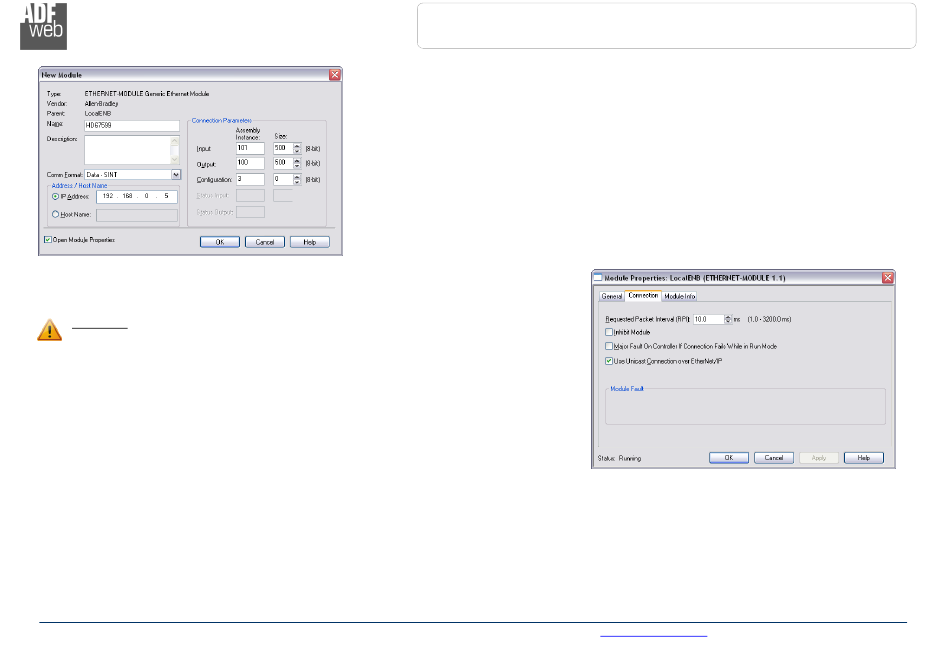Click the ADFweb logo in the header
Image resolution: width=950 pixels, height=654 pixels.
coord(42,26)
